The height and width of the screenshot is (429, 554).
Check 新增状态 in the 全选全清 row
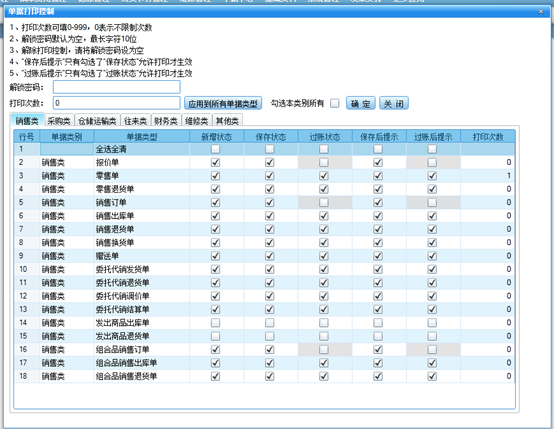click(215, 149)
